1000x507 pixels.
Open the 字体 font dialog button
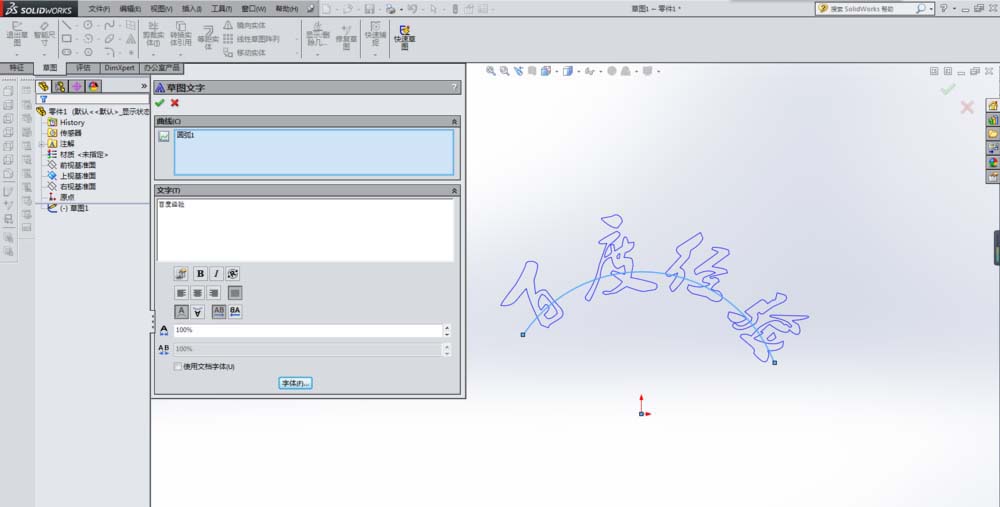[x=295, y=383]
